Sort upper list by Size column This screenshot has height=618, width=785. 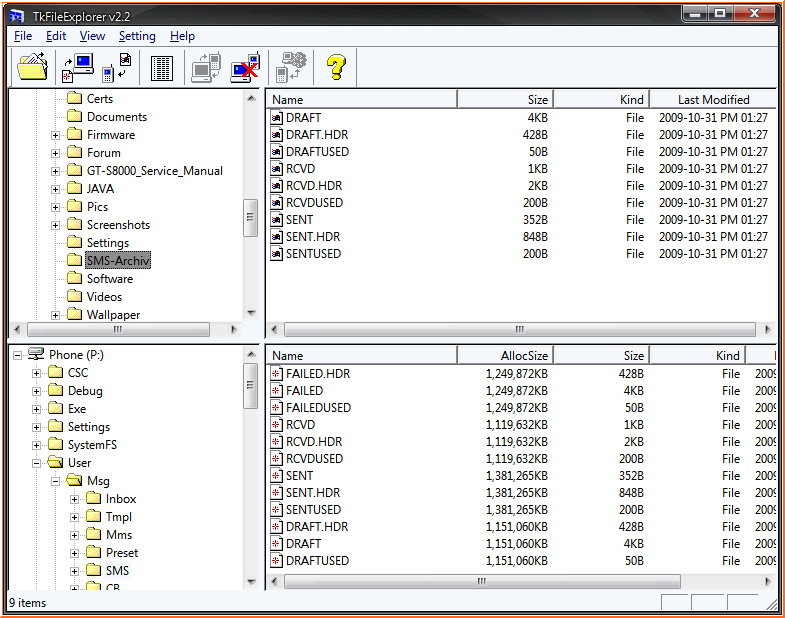pyautogui.click(x=505, y=100)
